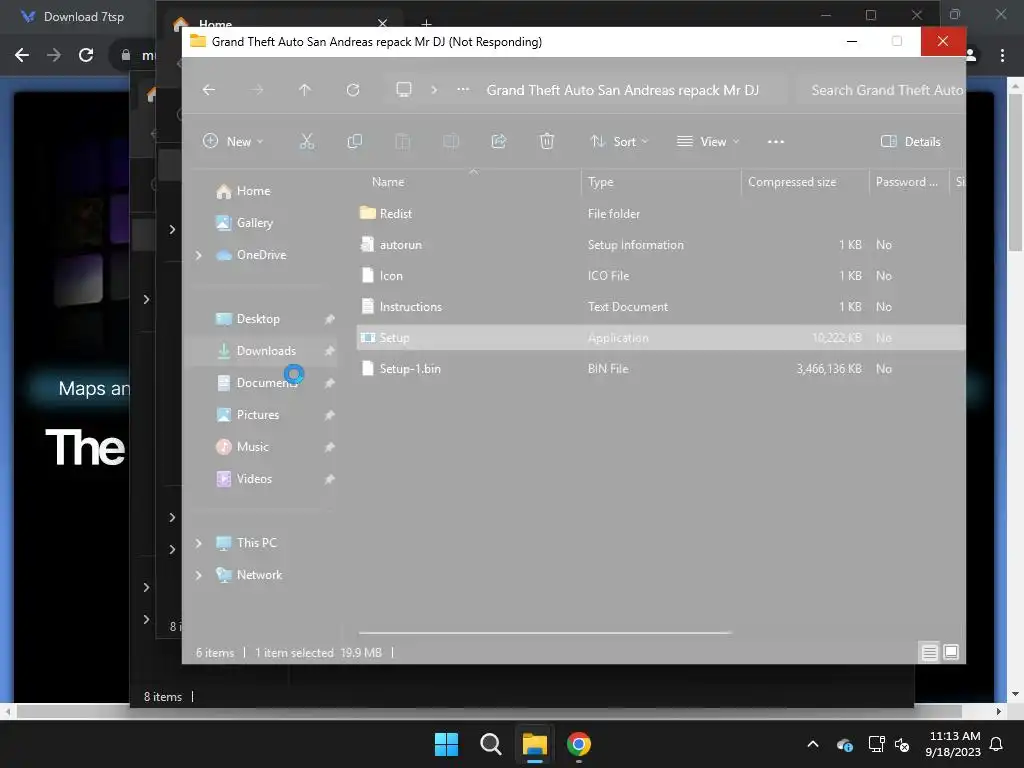
Task: Click the Up arrow in Explorer navigation
Action: point(305,90)
